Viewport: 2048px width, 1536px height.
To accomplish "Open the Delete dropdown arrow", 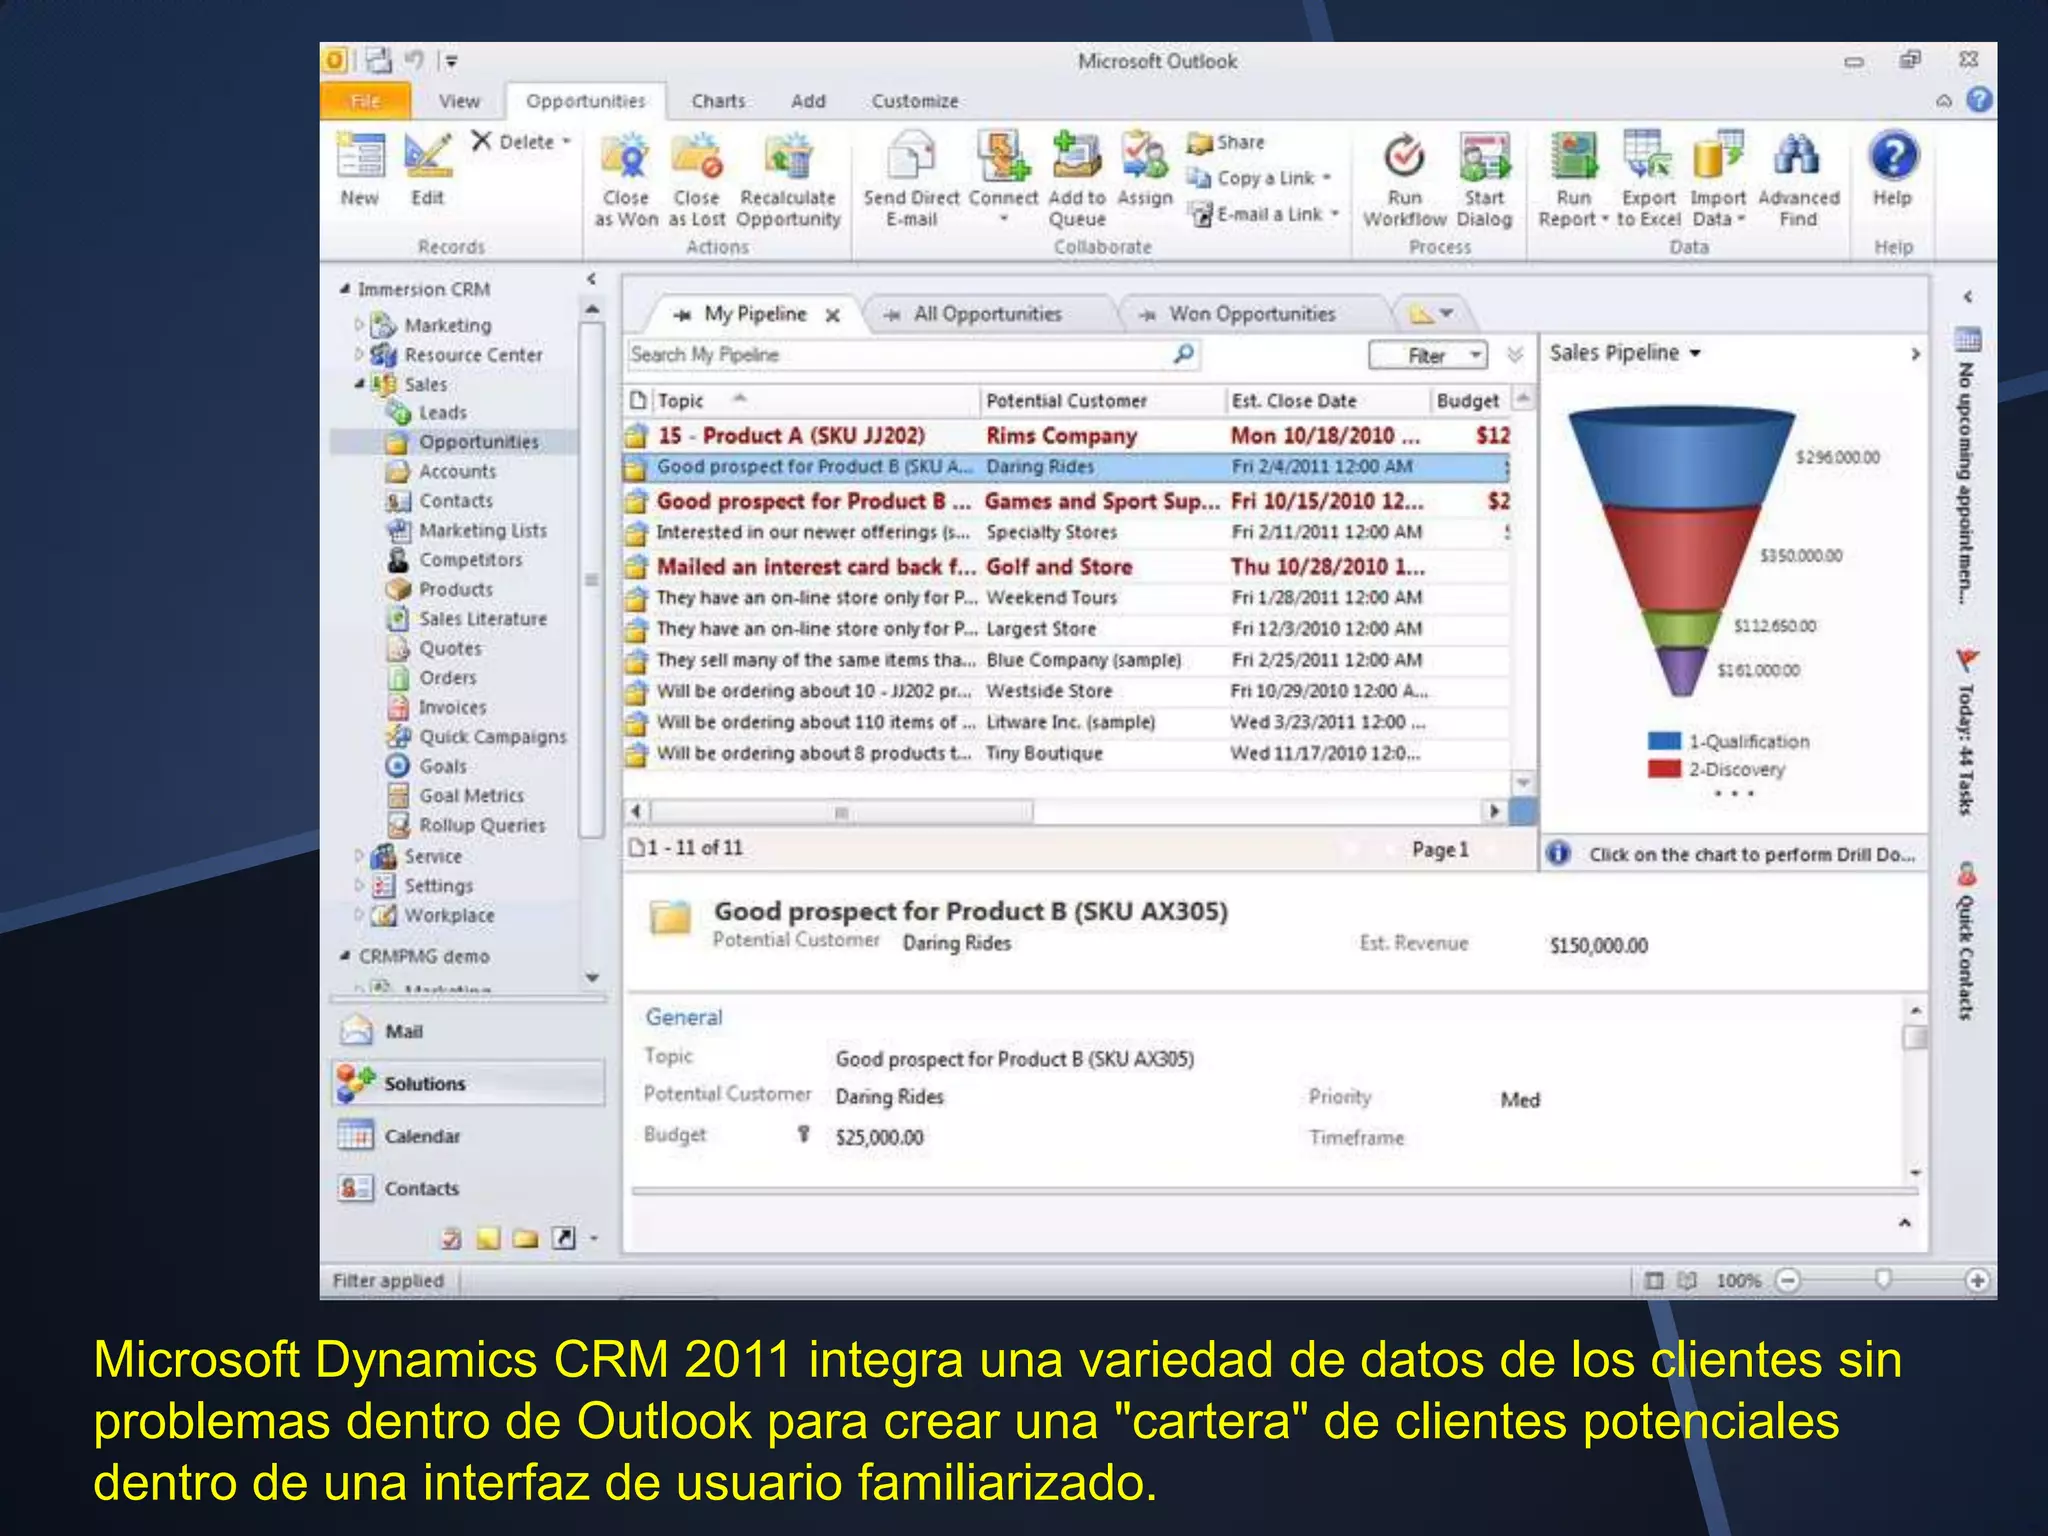I will pos(567,142).
